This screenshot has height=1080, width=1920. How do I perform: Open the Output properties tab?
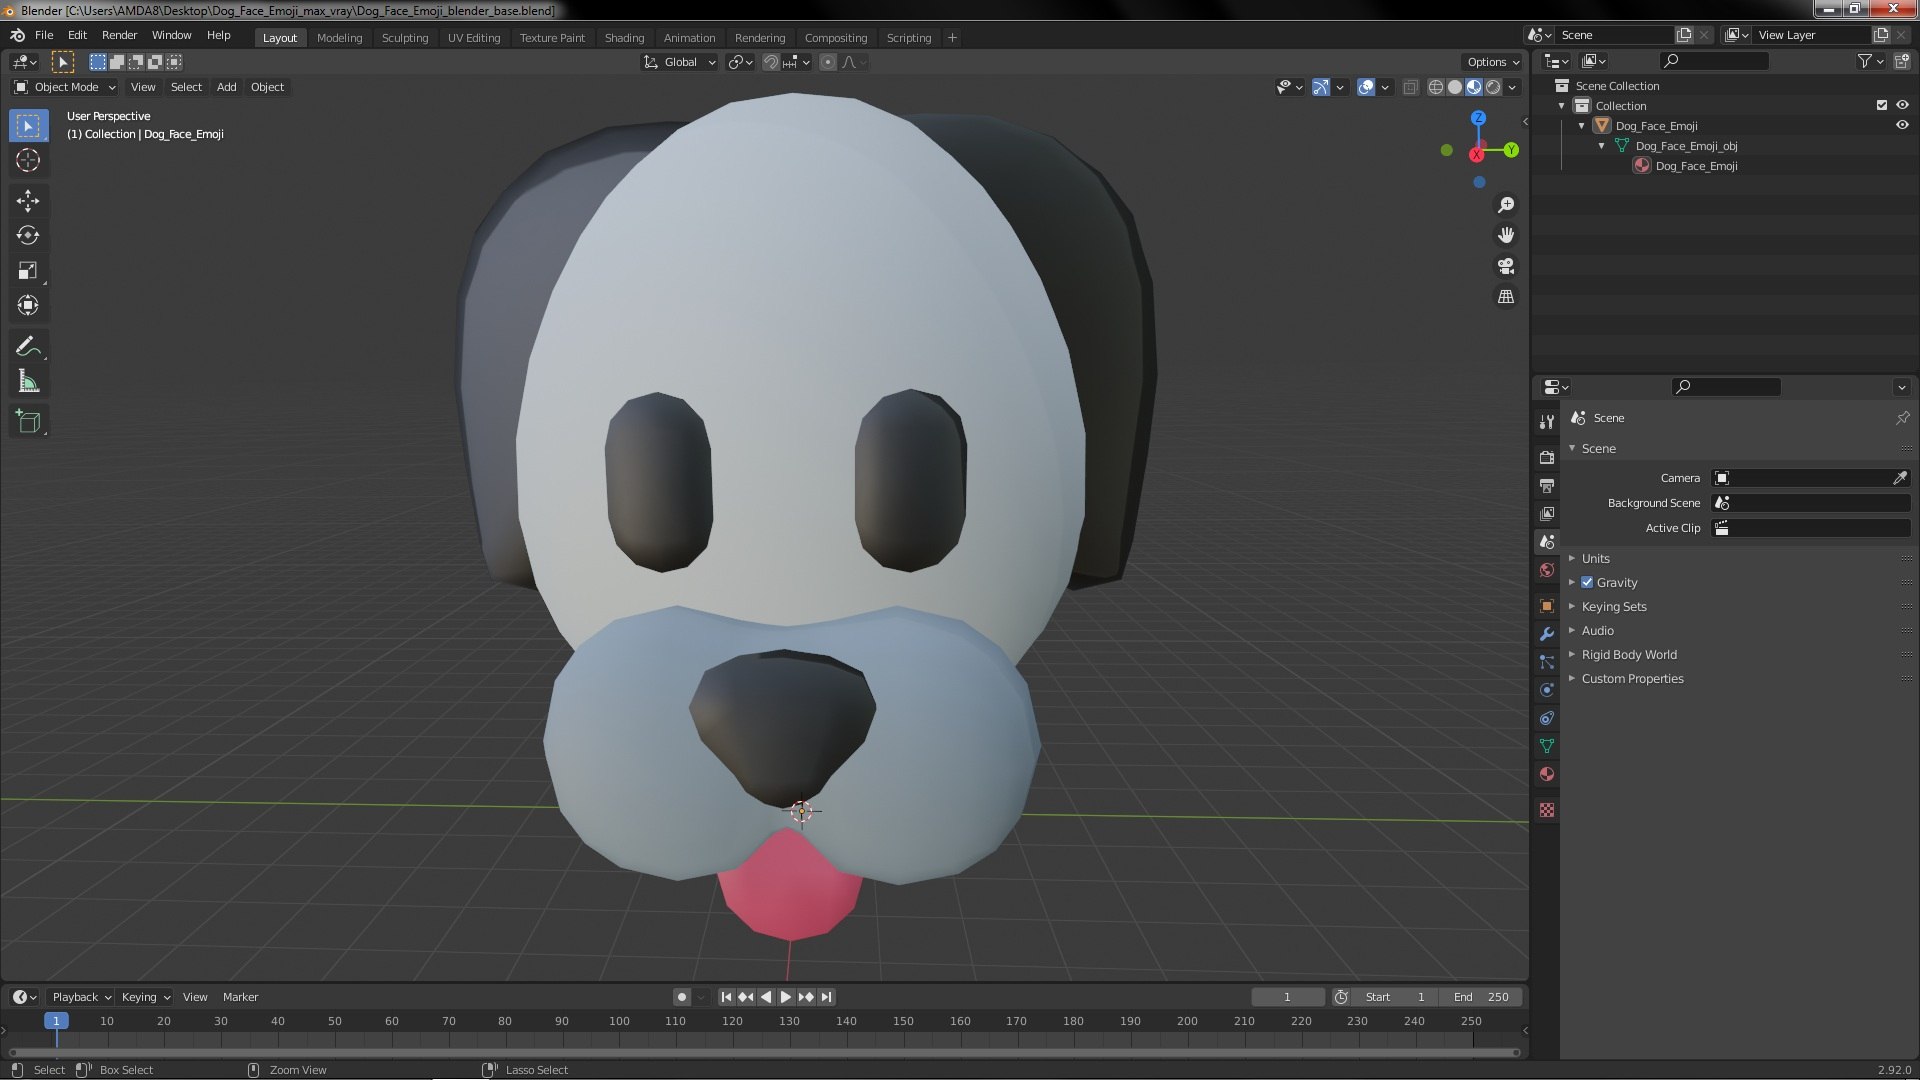tap(1547, 485)
